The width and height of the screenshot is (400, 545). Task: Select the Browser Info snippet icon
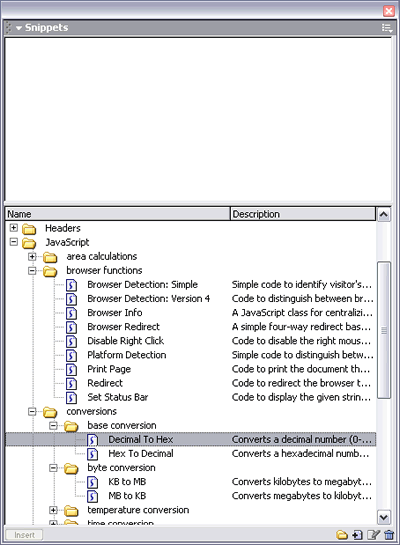(71, 313)
